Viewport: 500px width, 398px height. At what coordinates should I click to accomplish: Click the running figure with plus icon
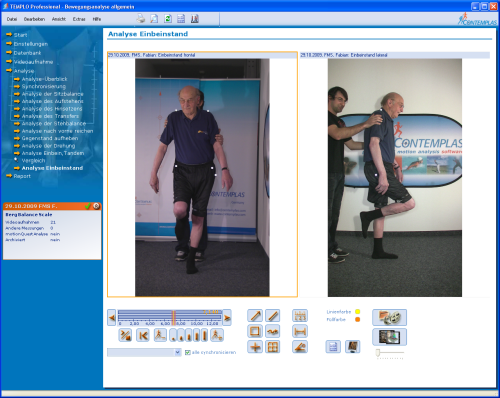pyautogui.click(x=217, y=335)
